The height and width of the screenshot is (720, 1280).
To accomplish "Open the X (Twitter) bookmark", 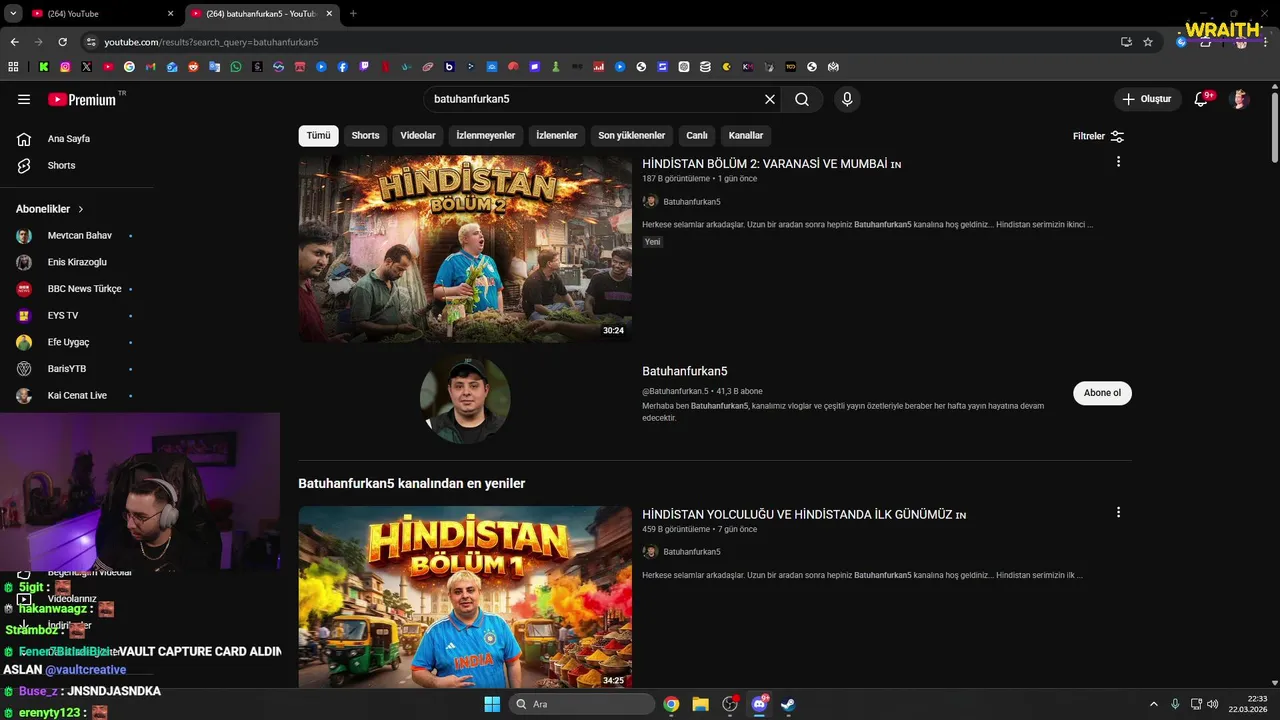I will (x=86, y=67).
